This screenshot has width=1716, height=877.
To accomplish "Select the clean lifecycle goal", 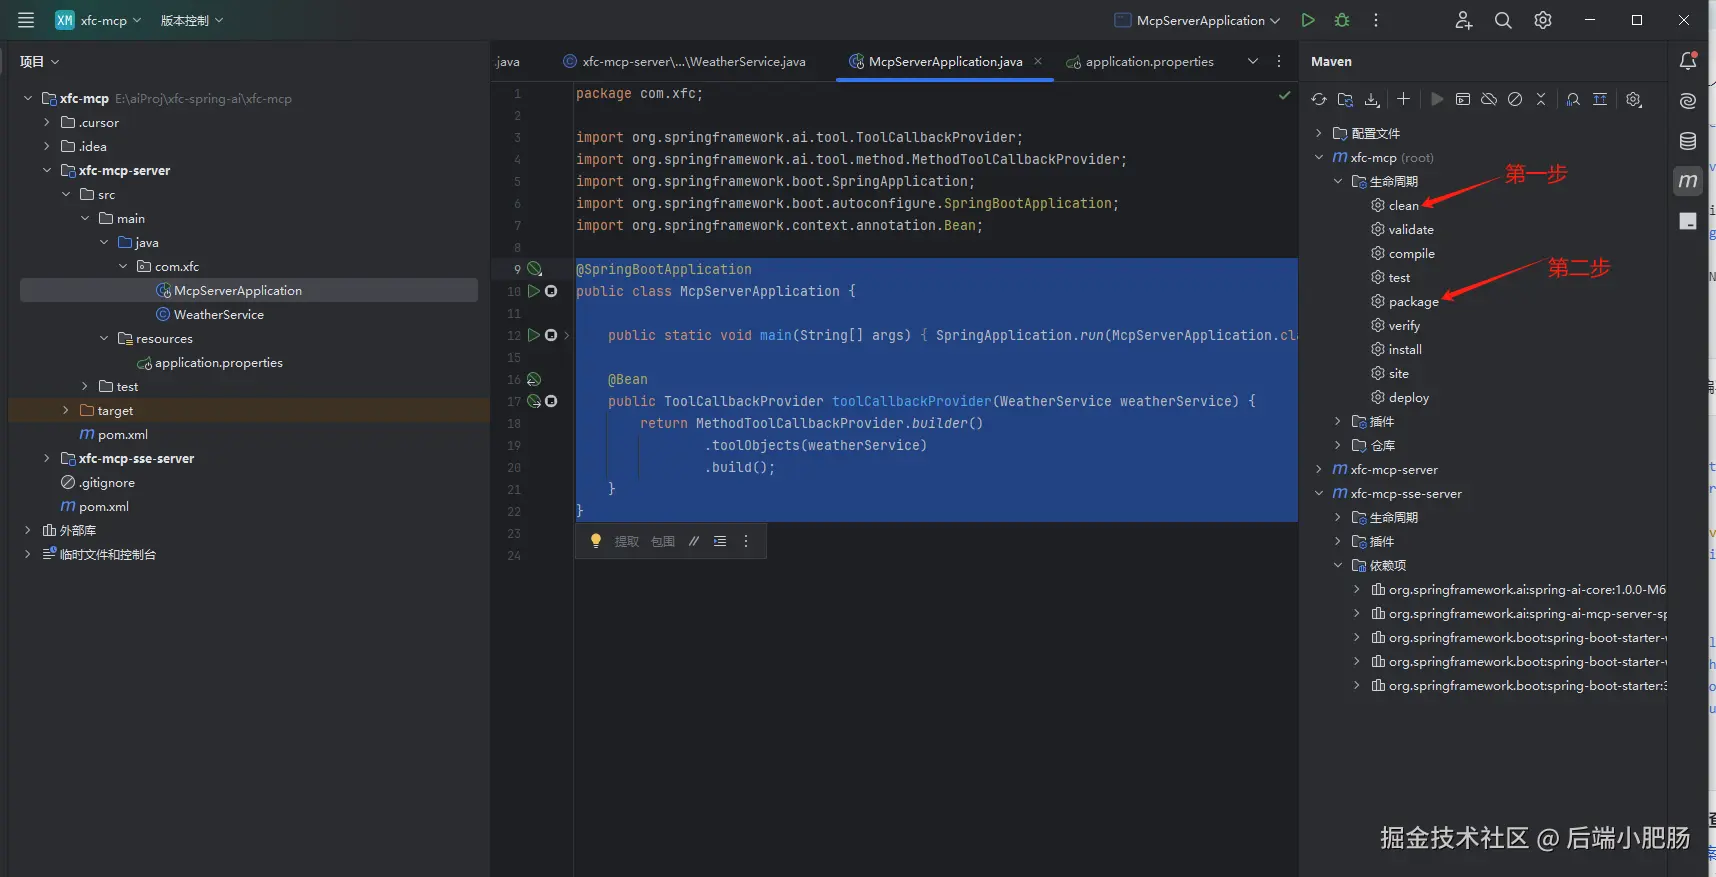I will [x=1402, y=205].
